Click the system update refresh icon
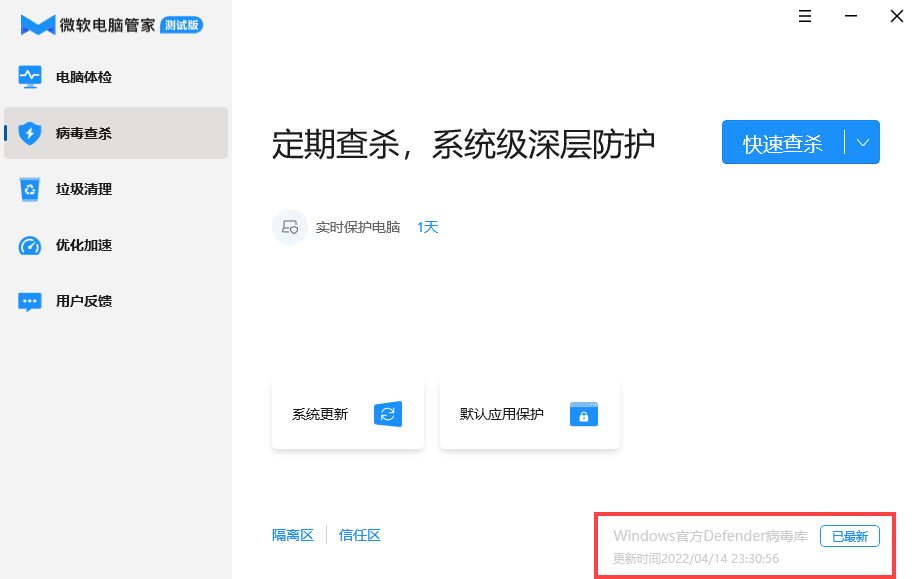 click(389, 414)
